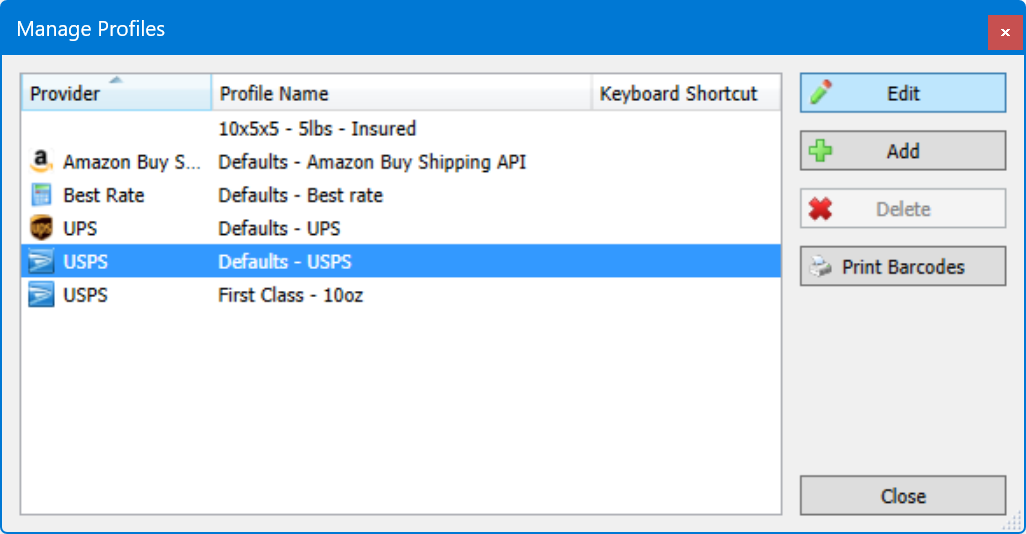Sort by the Provider column header
Image resolution: width=1026 pixels, height=534 pixels.
tap(116, 92)
